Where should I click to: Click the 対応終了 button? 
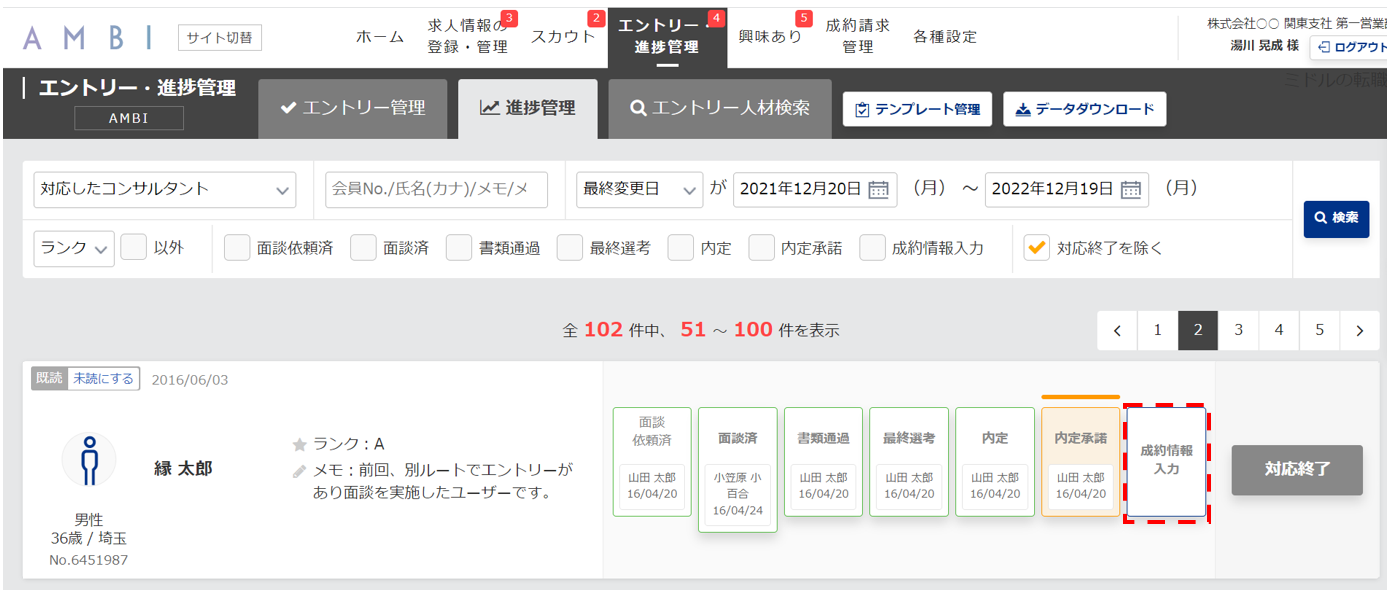point(1297,469)
